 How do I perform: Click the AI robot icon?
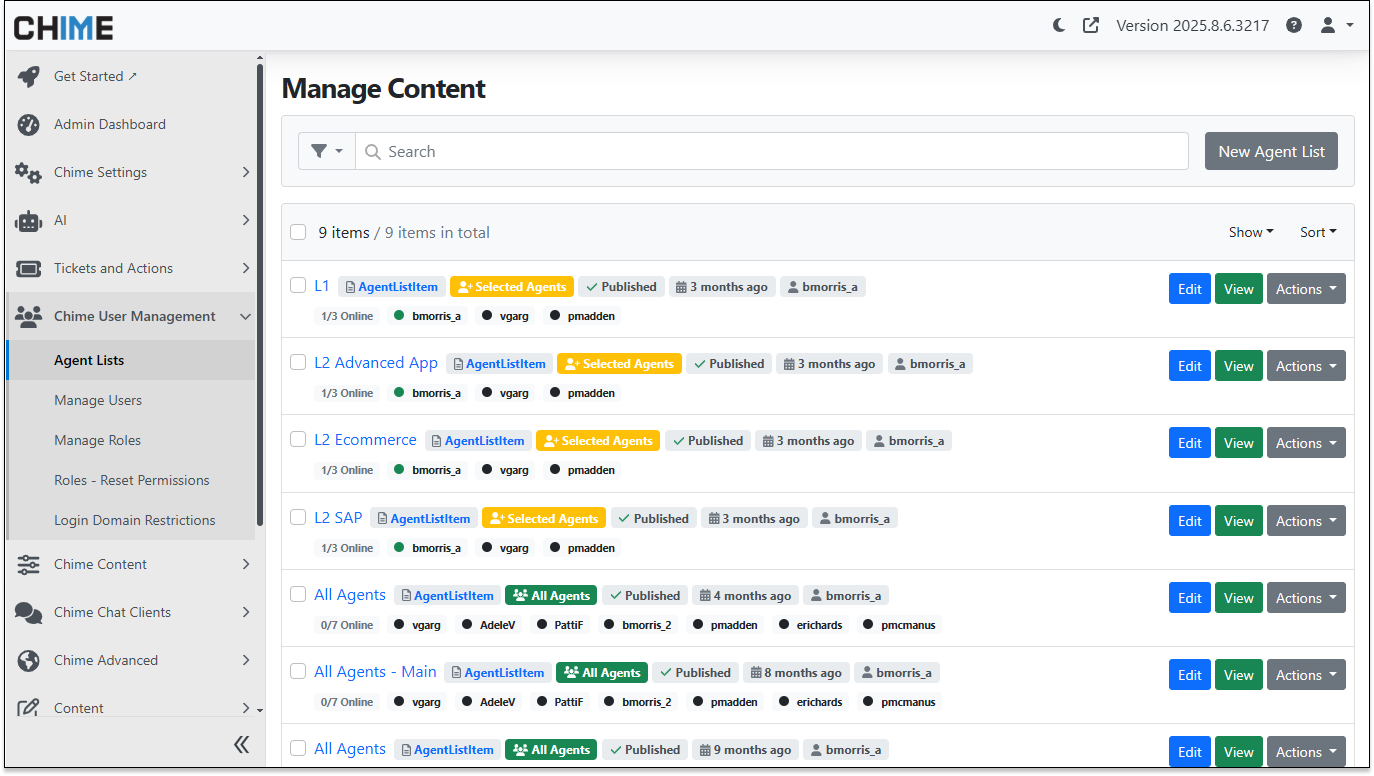coord(29,221)
